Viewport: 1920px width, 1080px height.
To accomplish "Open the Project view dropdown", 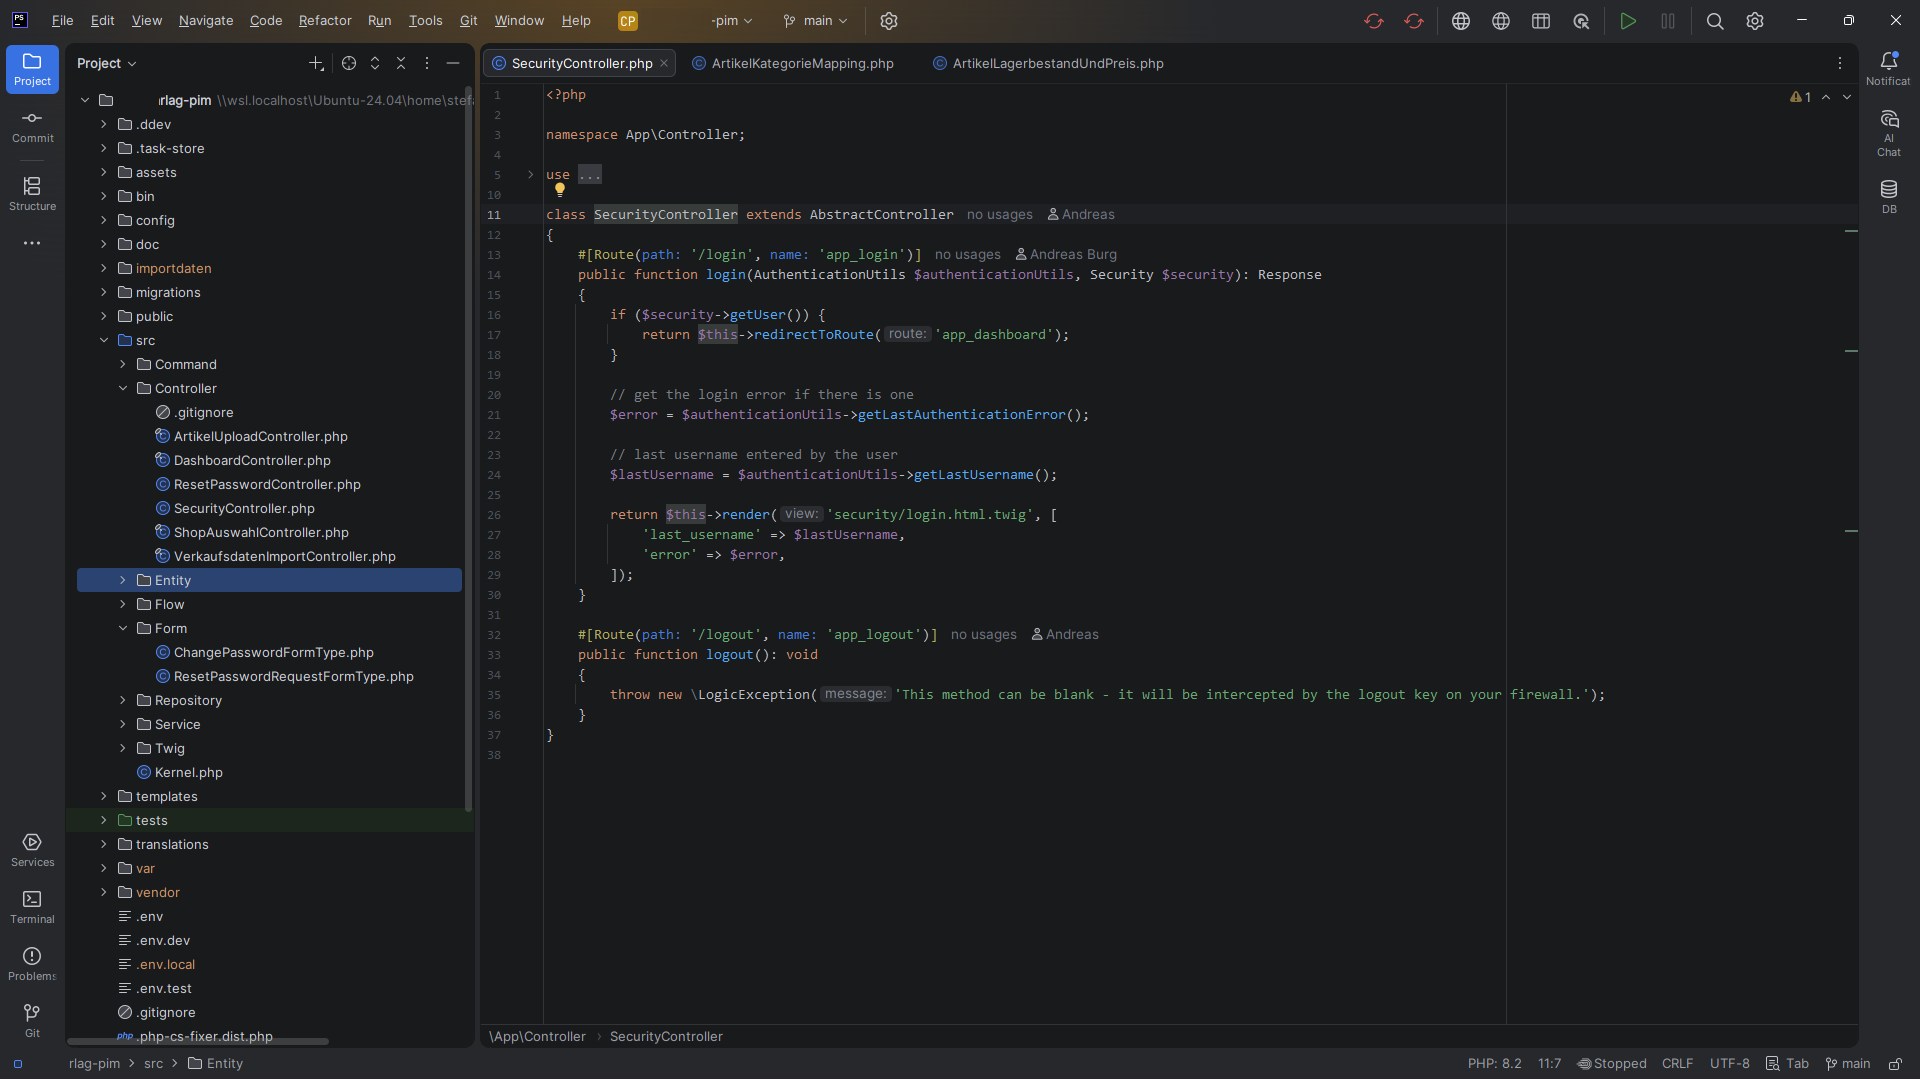I will 107,63.
